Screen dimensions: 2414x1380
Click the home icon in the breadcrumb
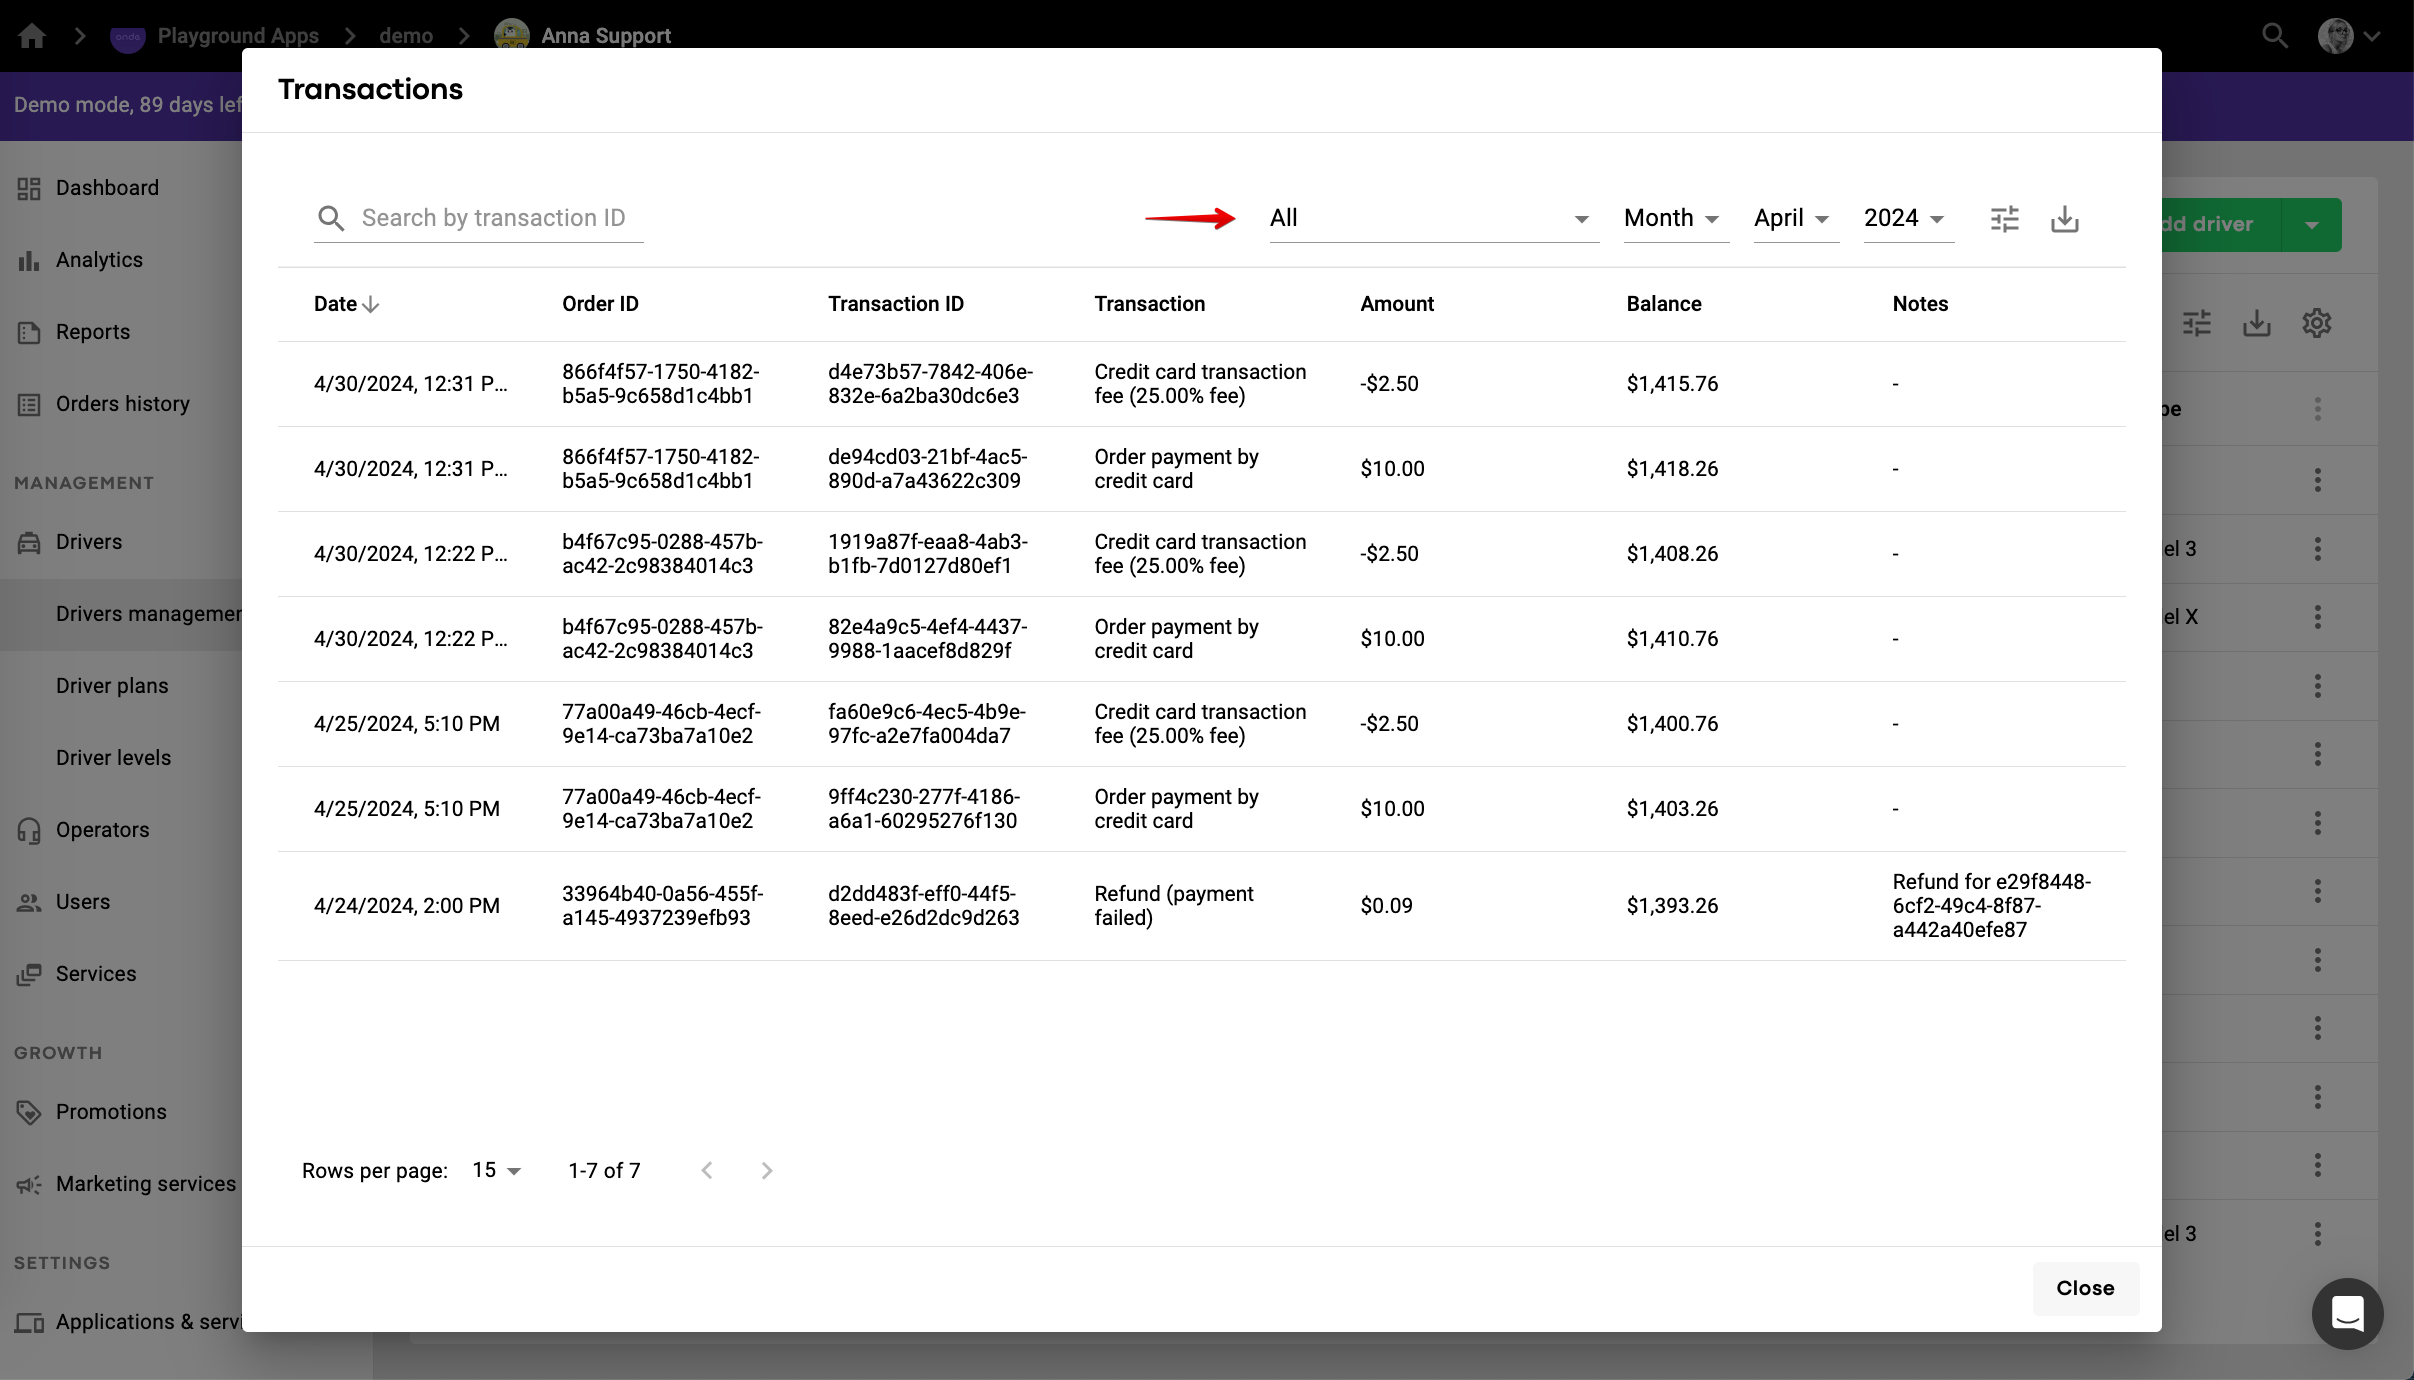[x=32, y=36]
